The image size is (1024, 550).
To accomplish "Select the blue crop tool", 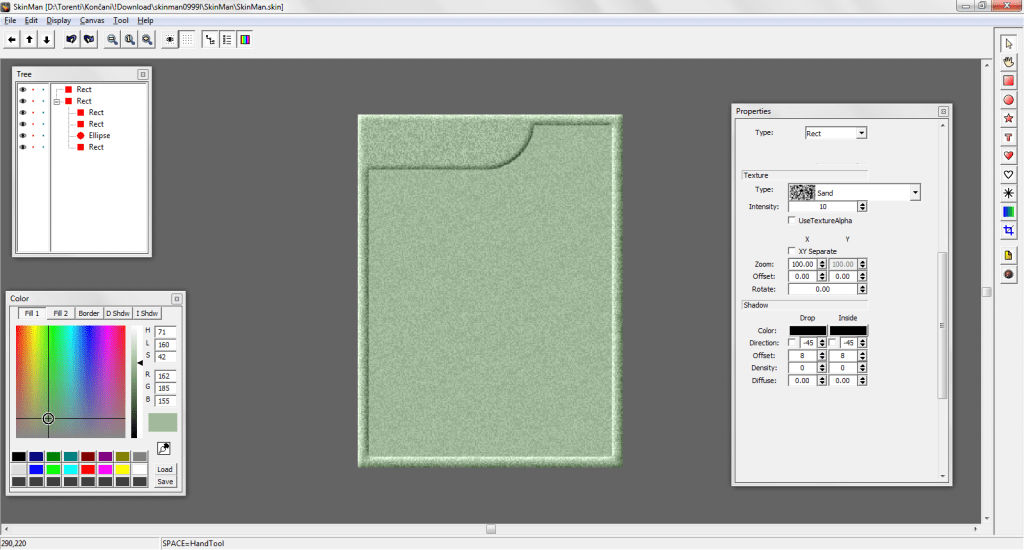I will [1009, 230].
